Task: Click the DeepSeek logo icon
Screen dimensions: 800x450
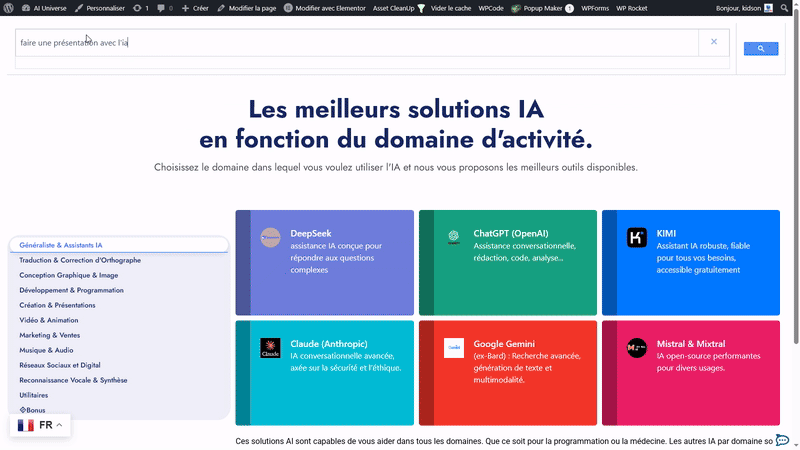Action: point(270,237)
